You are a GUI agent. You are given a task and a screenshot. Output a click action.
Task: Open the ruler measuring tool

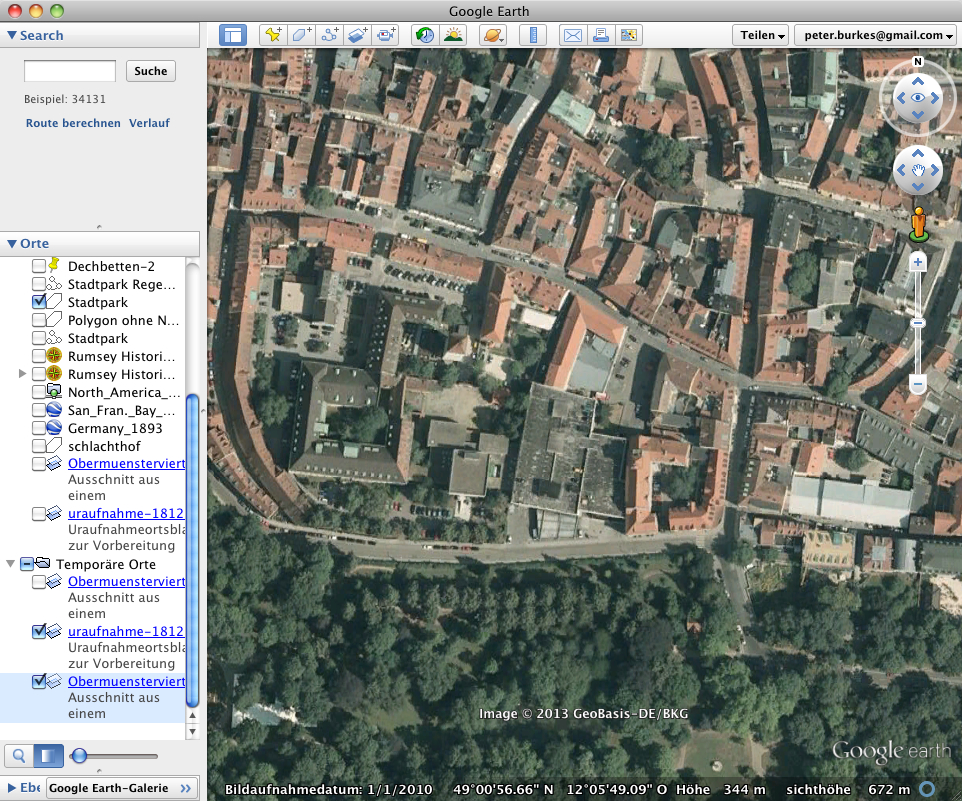click(533, 35)
